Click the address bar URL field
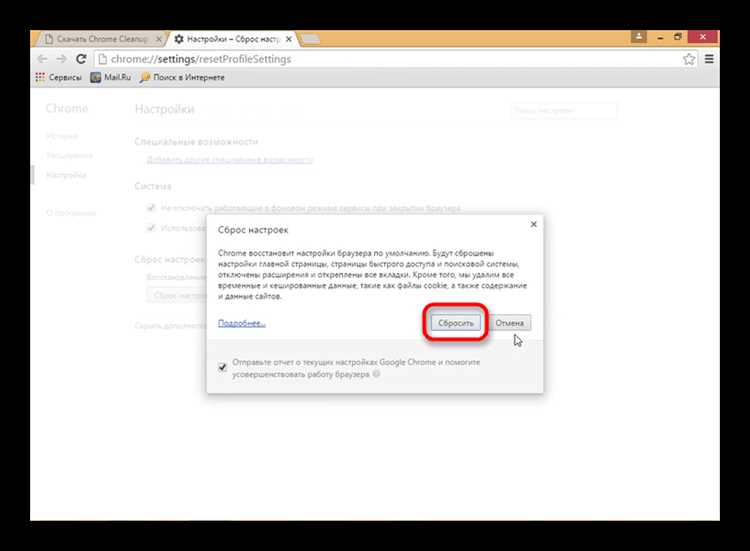 [388, 59]
